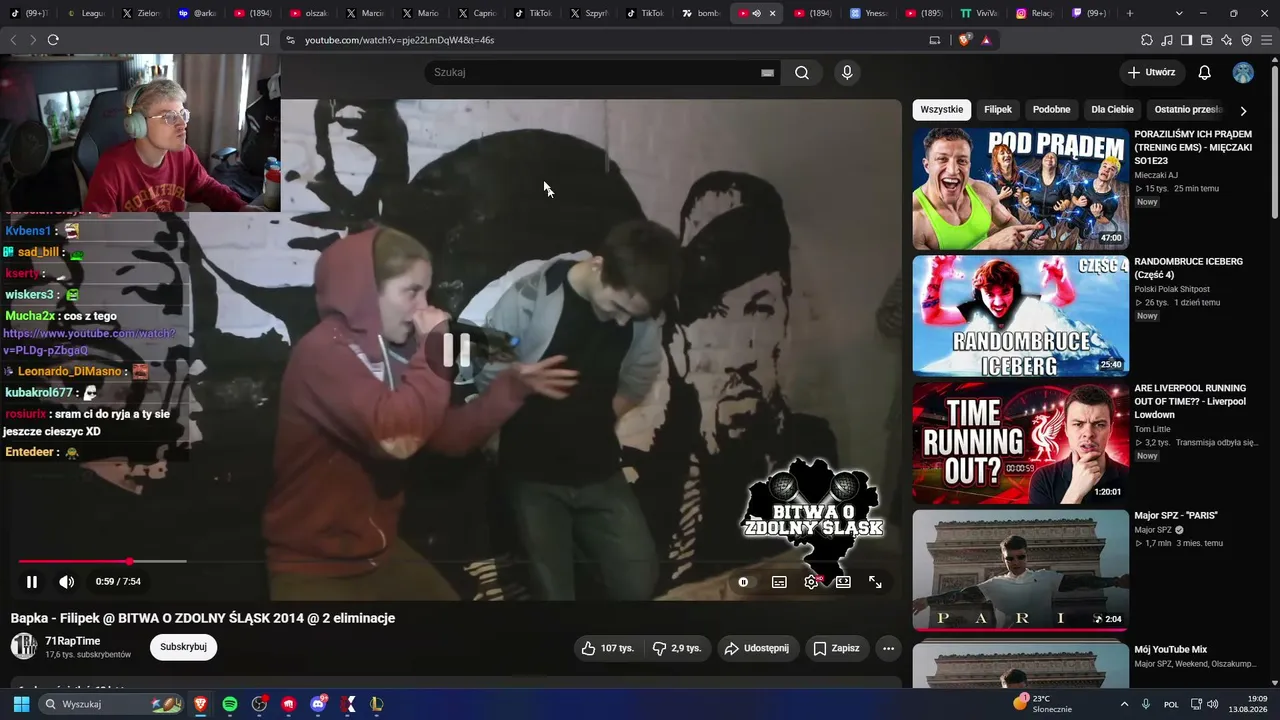The image size is (1280, 720).
Task: Click the Wyszukaj taskbar search box
Action: point(109,704)
